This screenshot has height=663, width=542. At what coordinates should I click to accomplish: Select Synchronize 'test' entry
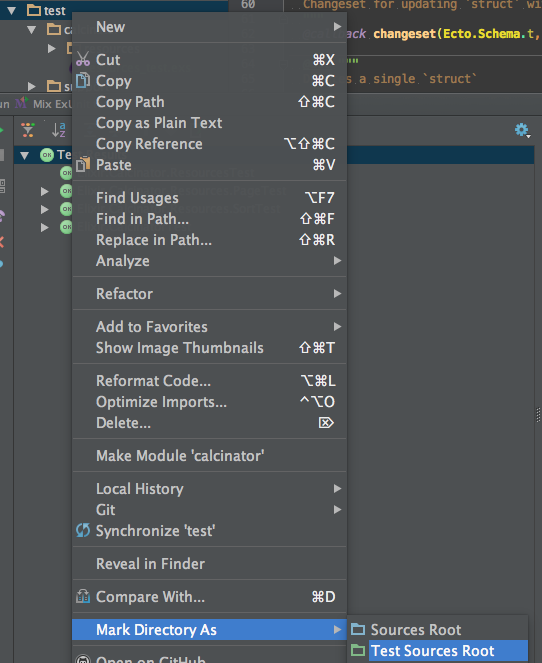click(209, 531)
